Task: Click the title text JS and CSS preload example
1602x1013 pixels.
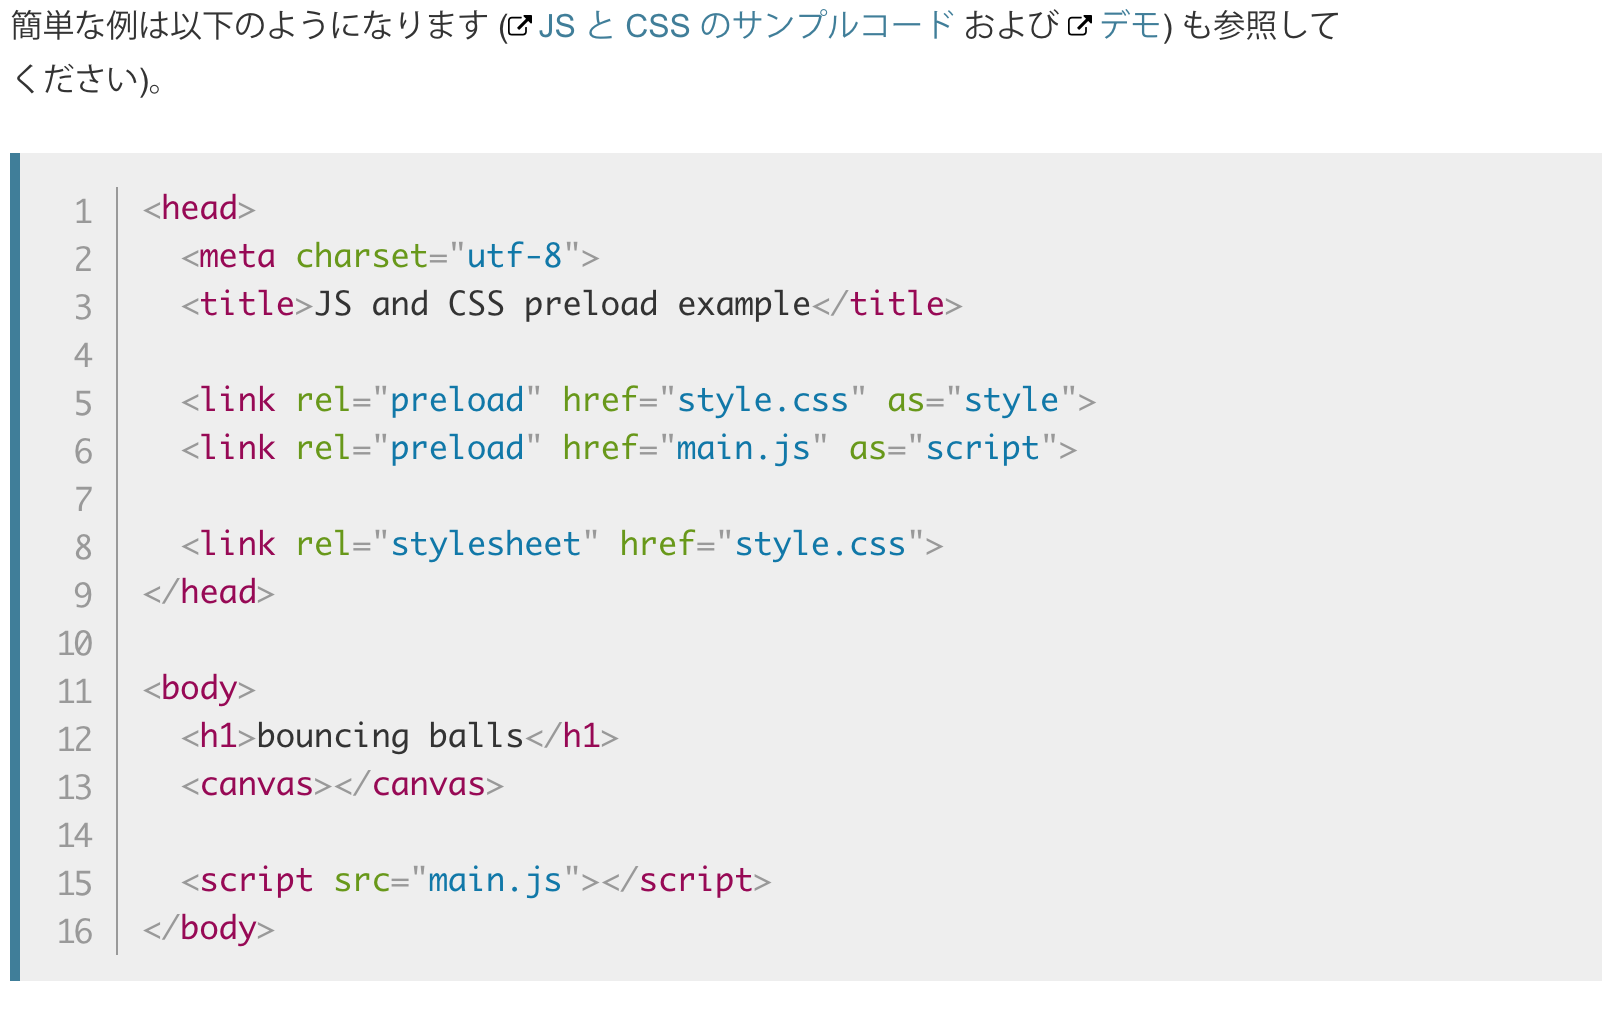Action: (x=562, y=304)
